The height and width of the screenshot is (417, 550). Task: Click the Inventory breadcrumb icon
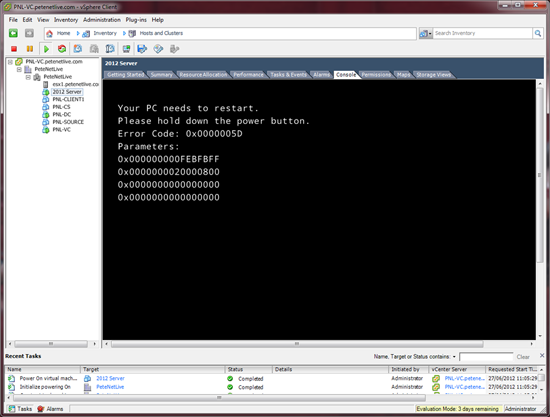click(86, 34)
